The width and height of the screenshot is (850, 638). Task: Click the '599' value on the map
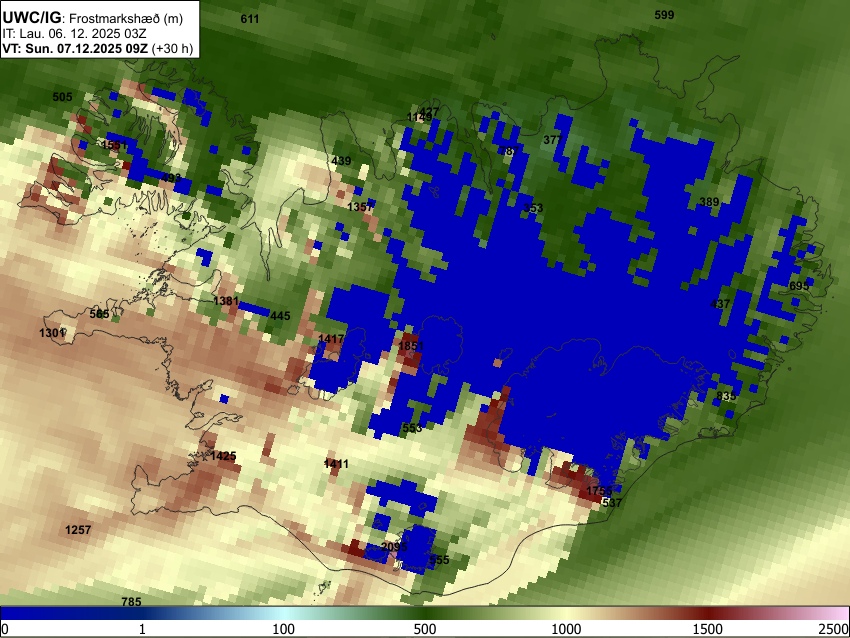[x=664, y=15]
